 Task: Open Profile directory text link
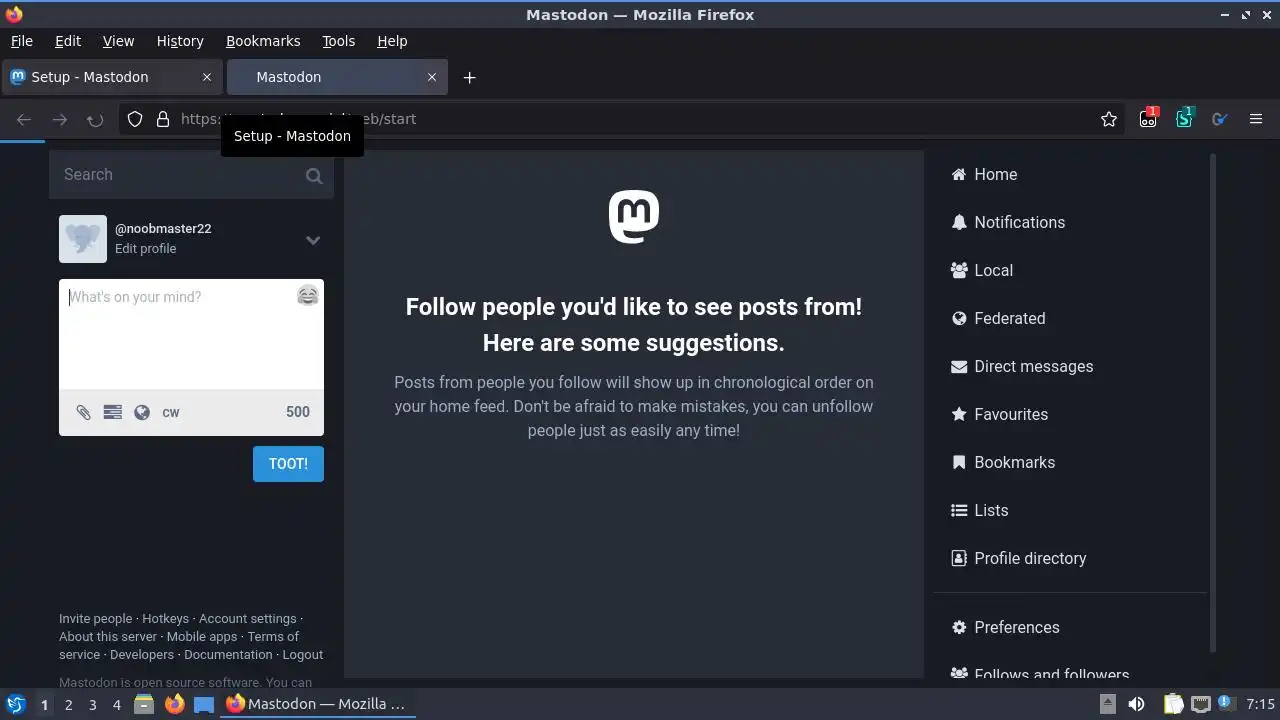[x=1030, y=558]
